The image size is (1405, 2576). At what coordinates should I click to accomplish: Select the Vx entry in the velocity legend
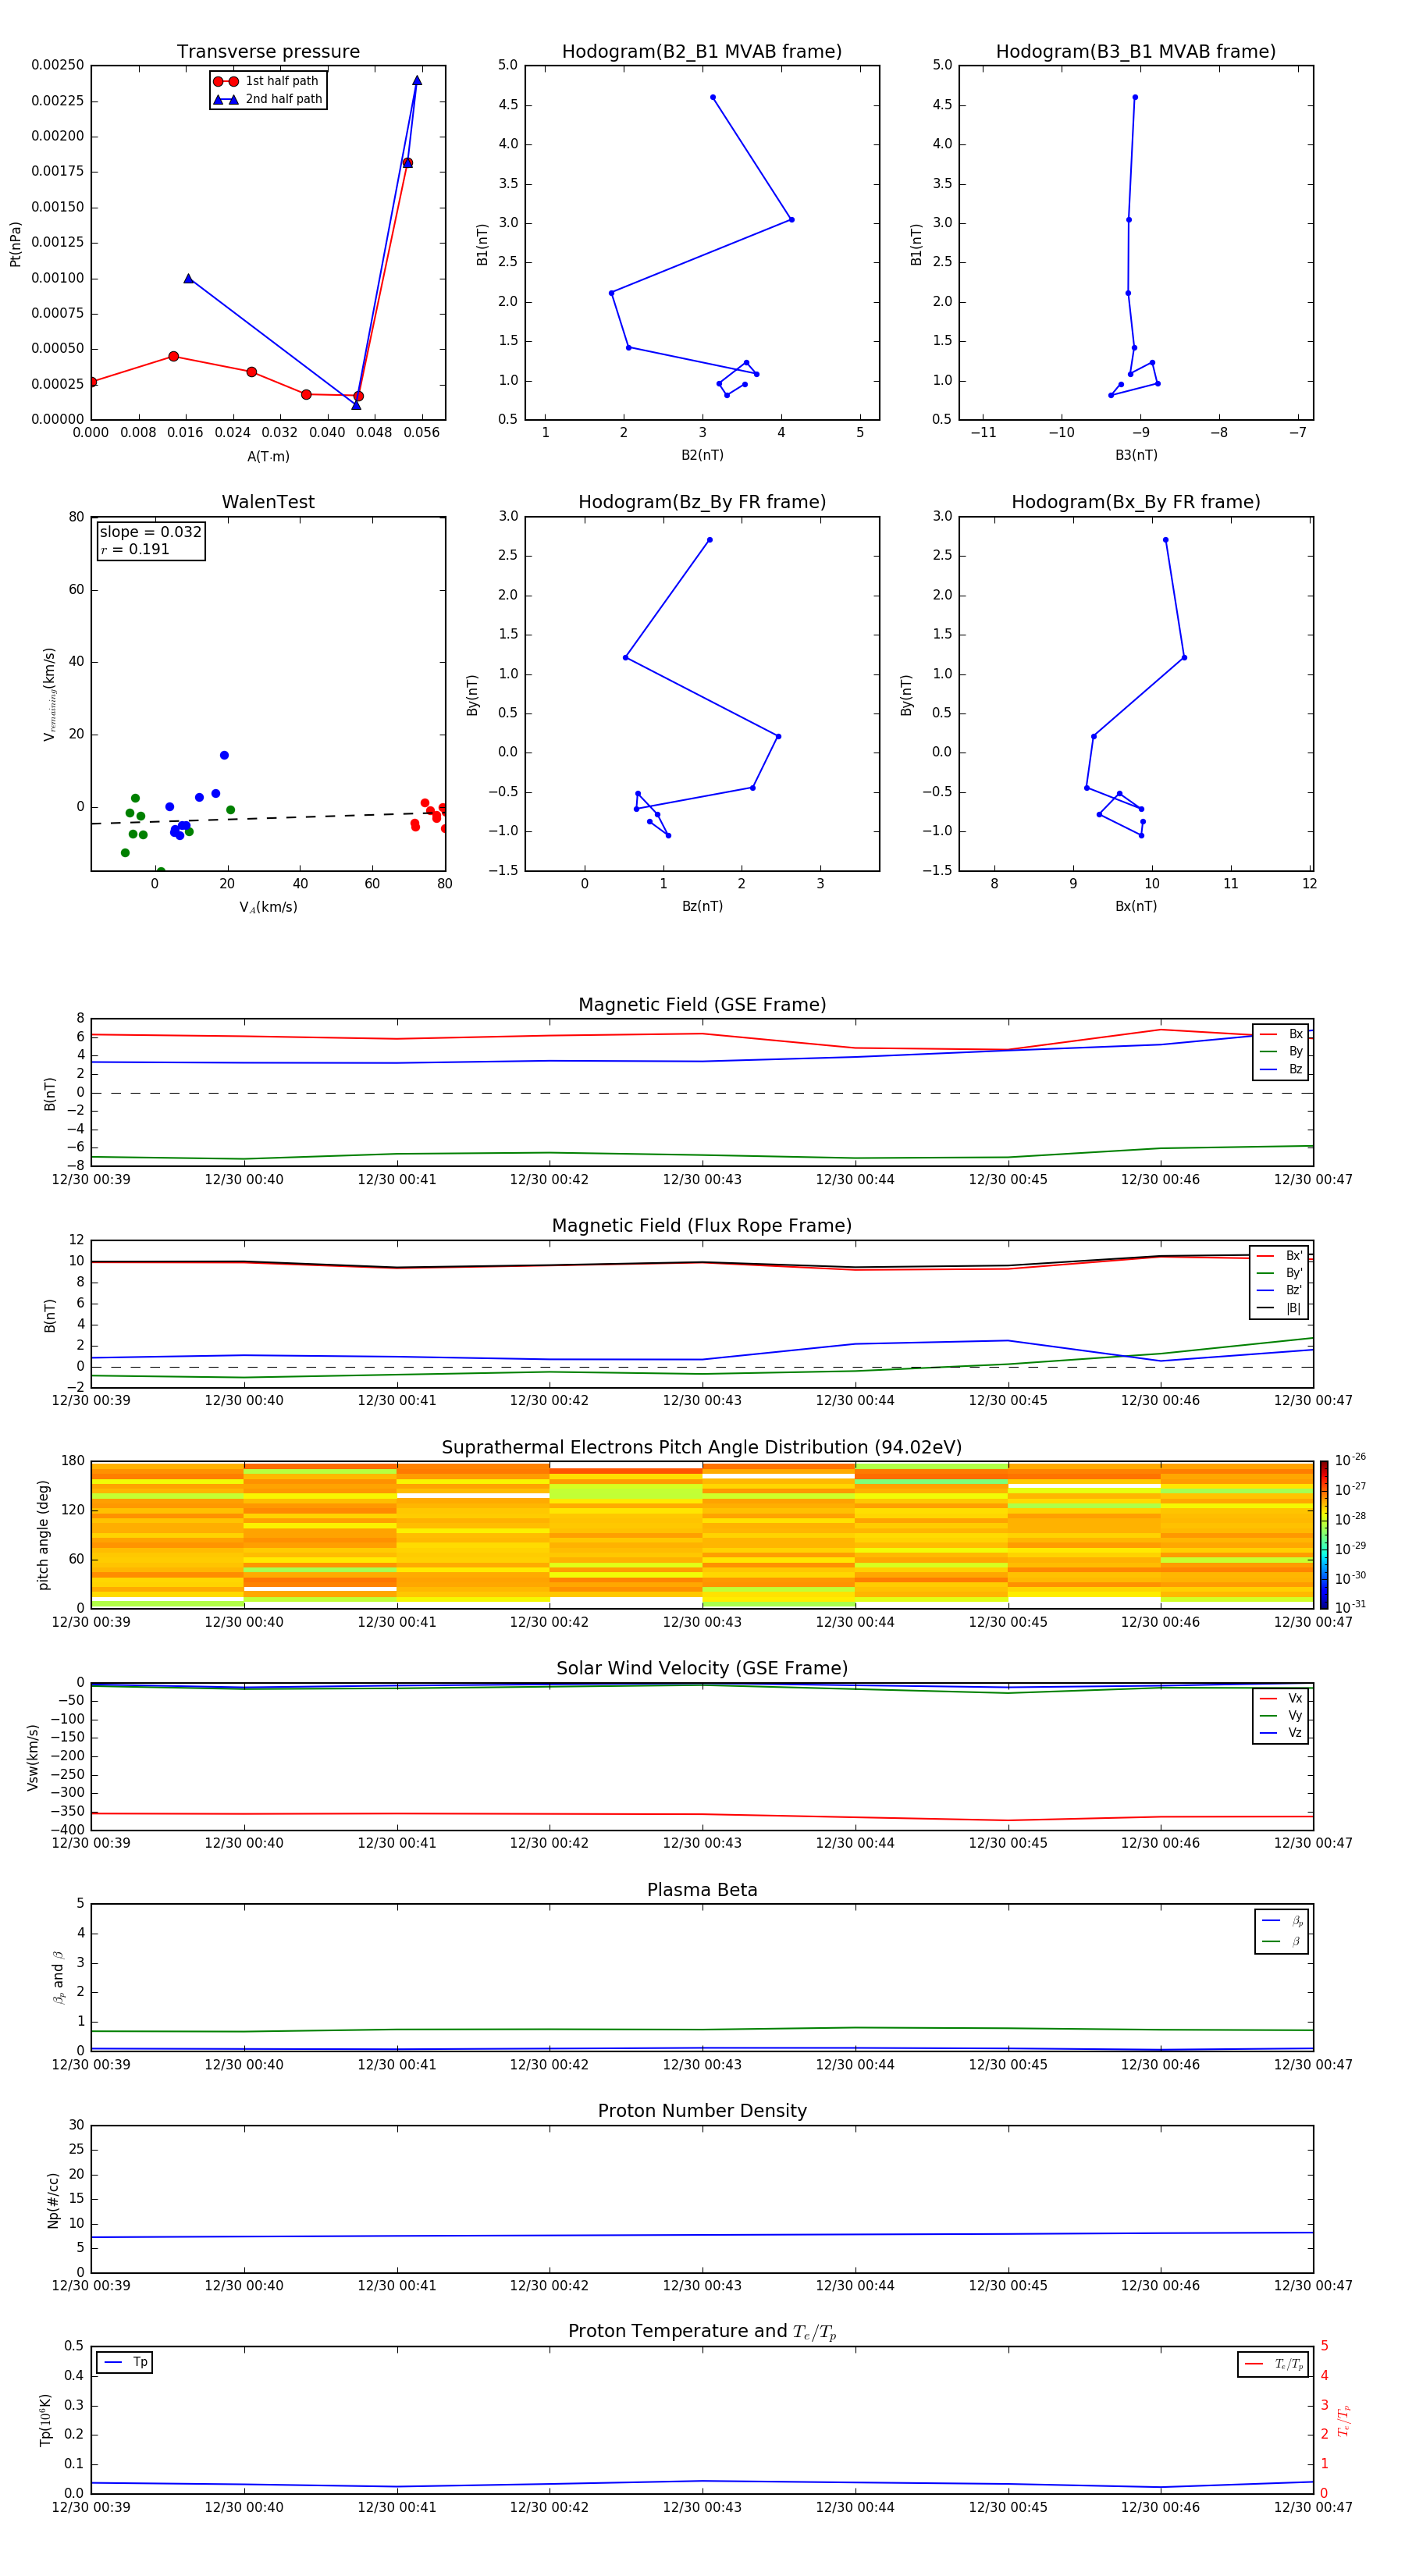1281,1698
